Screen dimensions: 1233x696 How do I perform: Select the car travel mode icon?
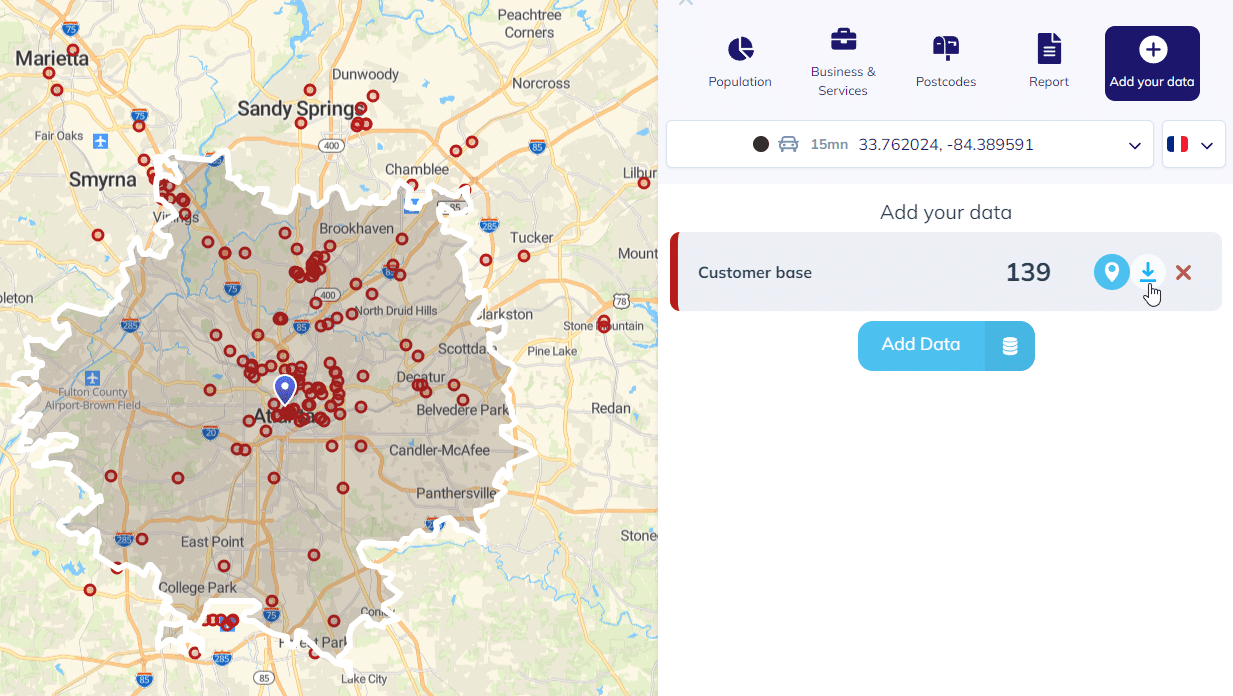789,144
